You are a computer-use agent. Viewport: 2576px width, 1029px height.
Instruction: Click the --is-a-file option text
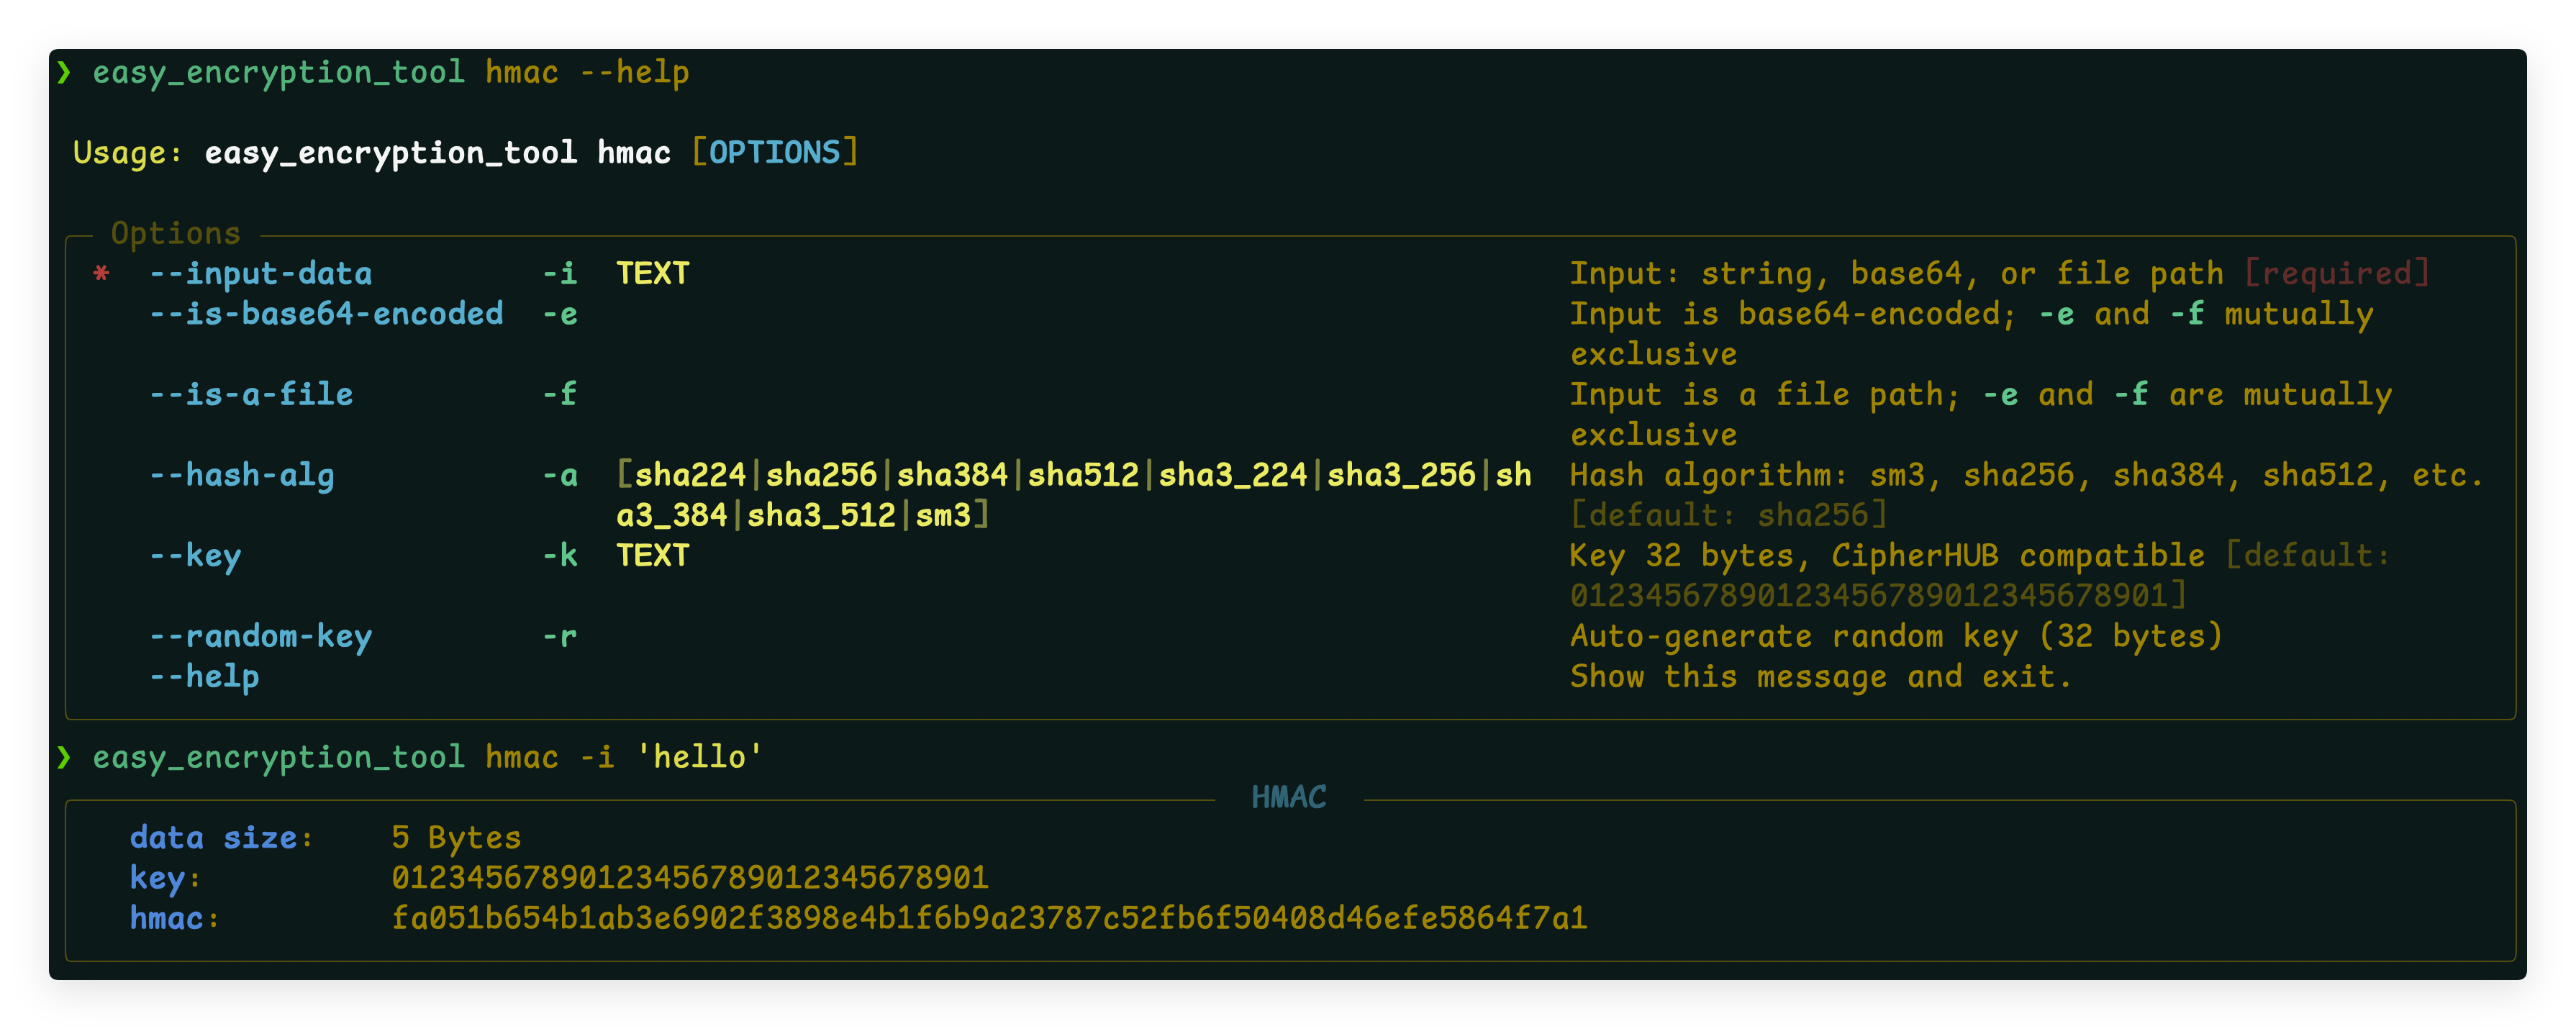tap(251, 394)
